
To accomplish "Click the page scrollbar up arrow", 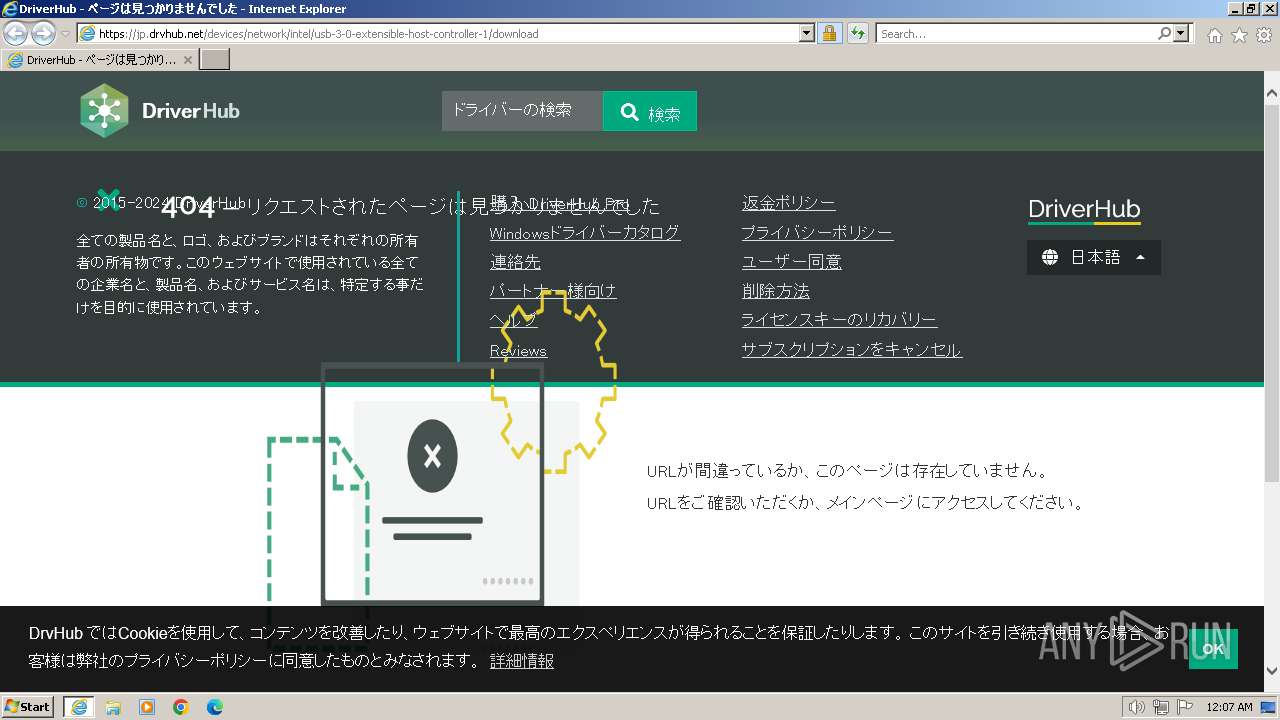I will click(1272, 94).
